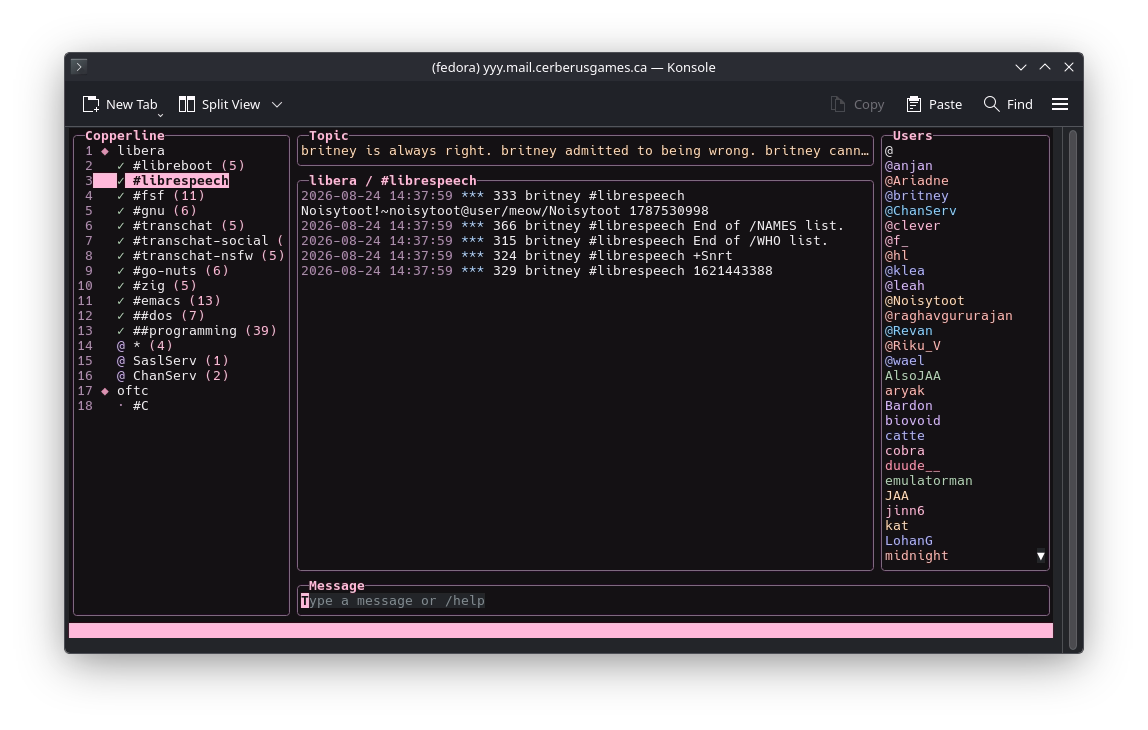Select user catte
Viewport: 1148px width, 730px height.
pyautogui.click(x=904, y=436)
